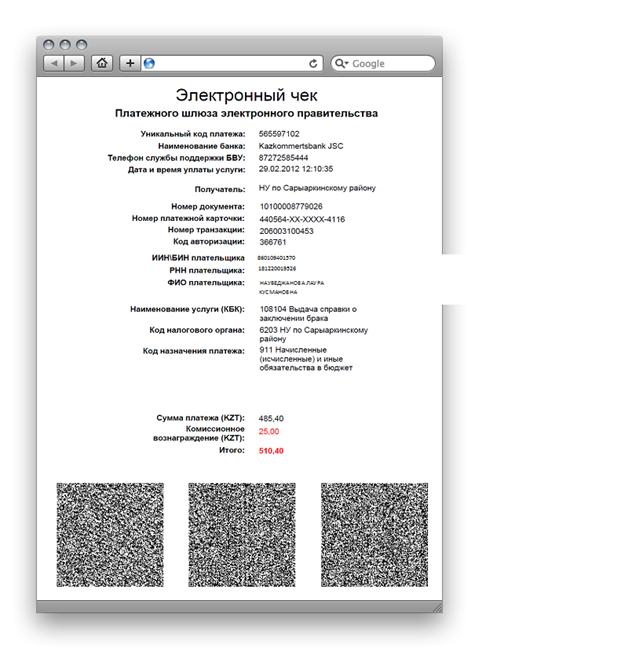643x649 pixels.
Task: Click label 'Код авторизации:'
Action: tap(209, 241)
